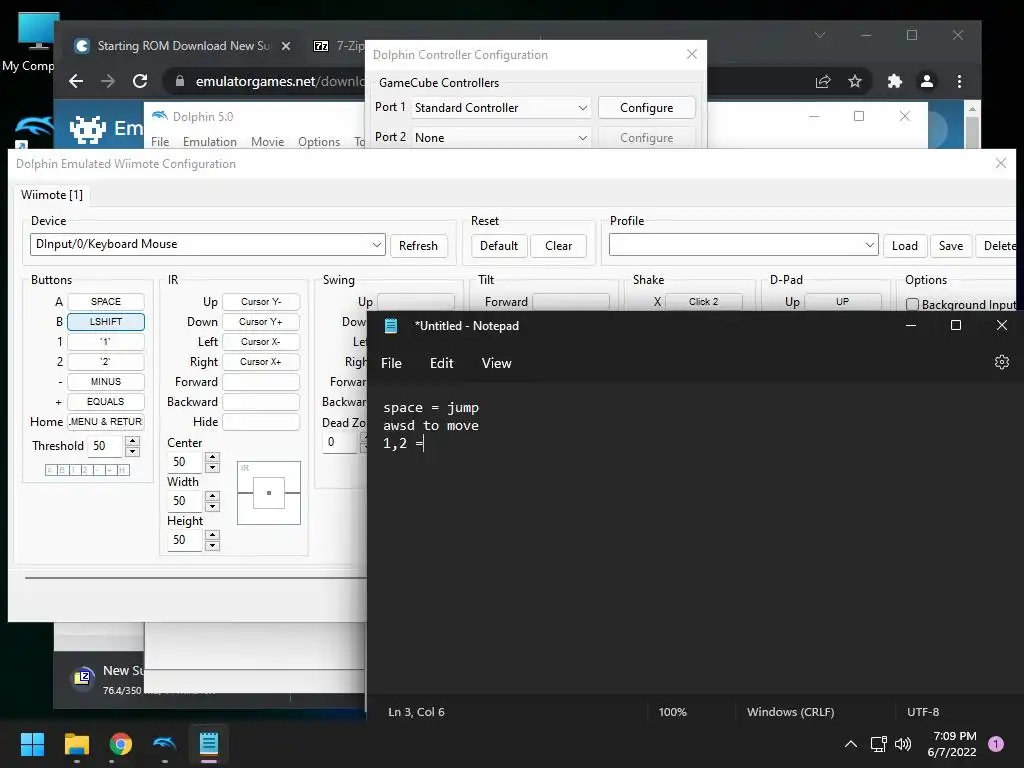
Task: Open Port 2 None dropdown
Action: tap(500, 138)
